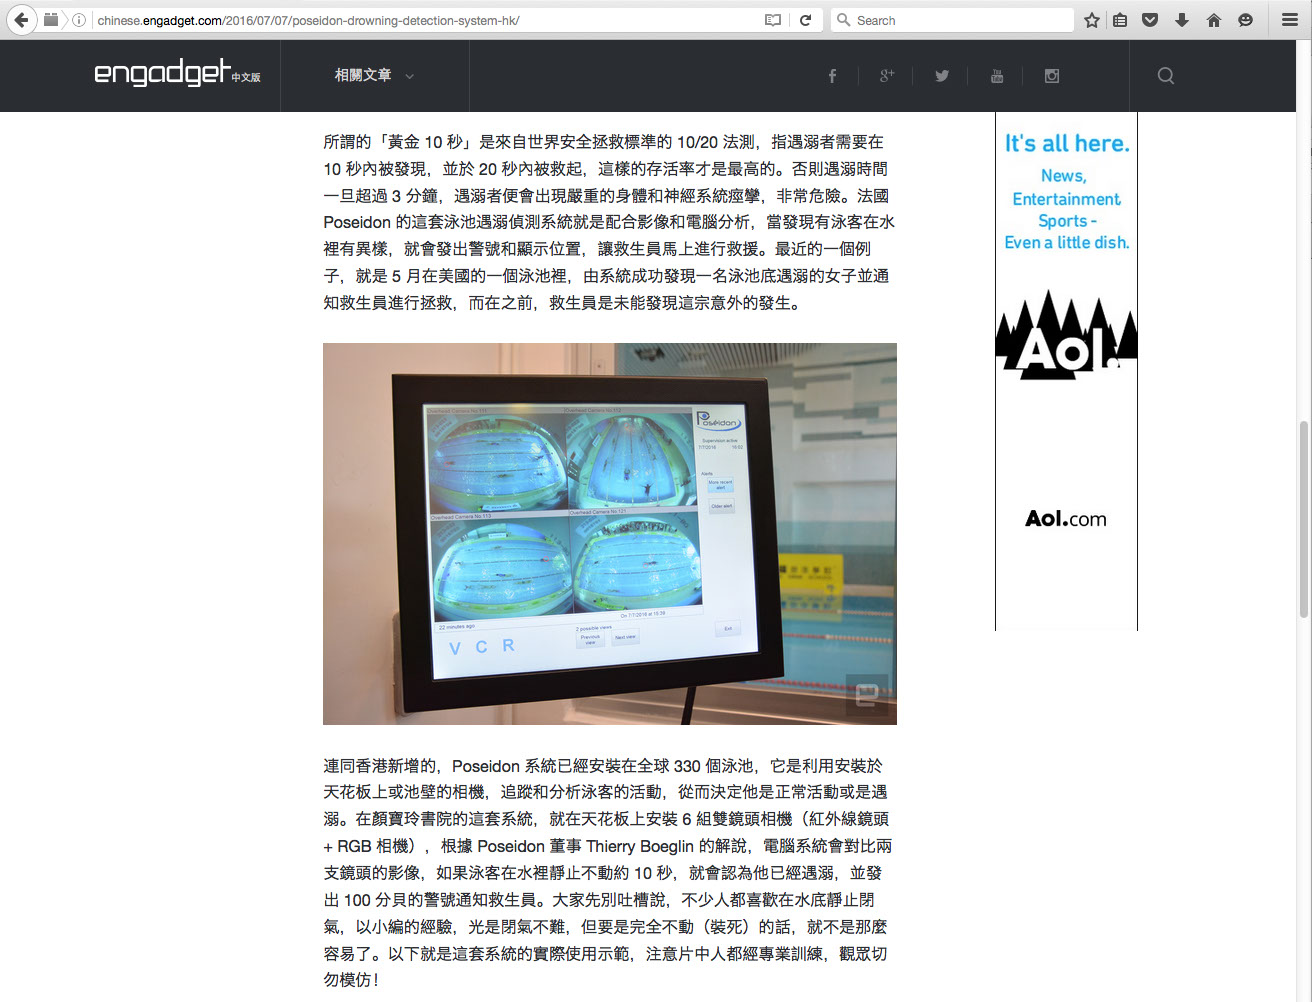The height and width of the screenshot is (1002, 1312).
Task: Bookmark this page with star icon
Action: [1092, 20]
